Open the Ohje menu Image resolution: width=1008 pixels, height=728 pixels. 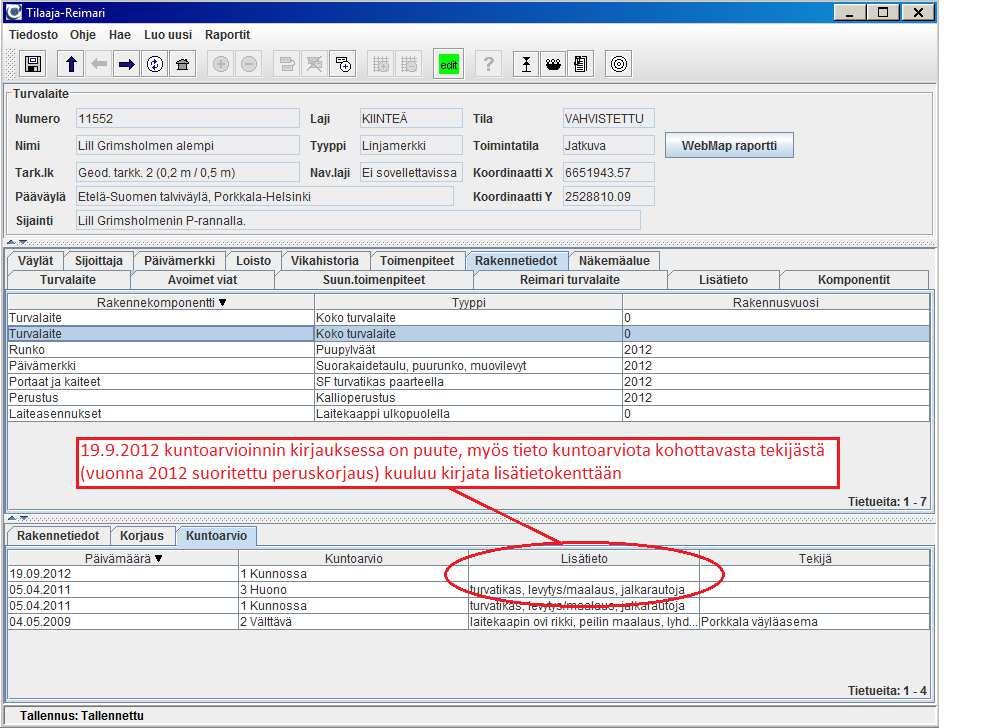83,35
